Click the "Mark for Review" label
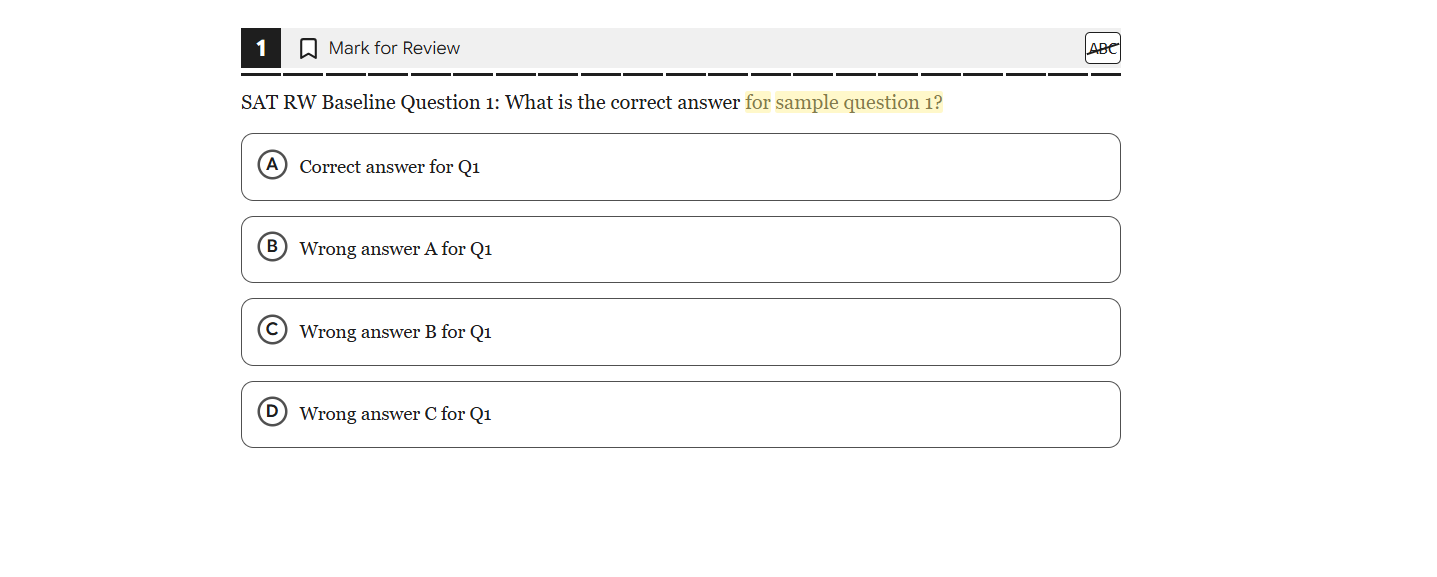Viewport: 1437px width, 577px height. pyautogui.click(x=394, y=48)
